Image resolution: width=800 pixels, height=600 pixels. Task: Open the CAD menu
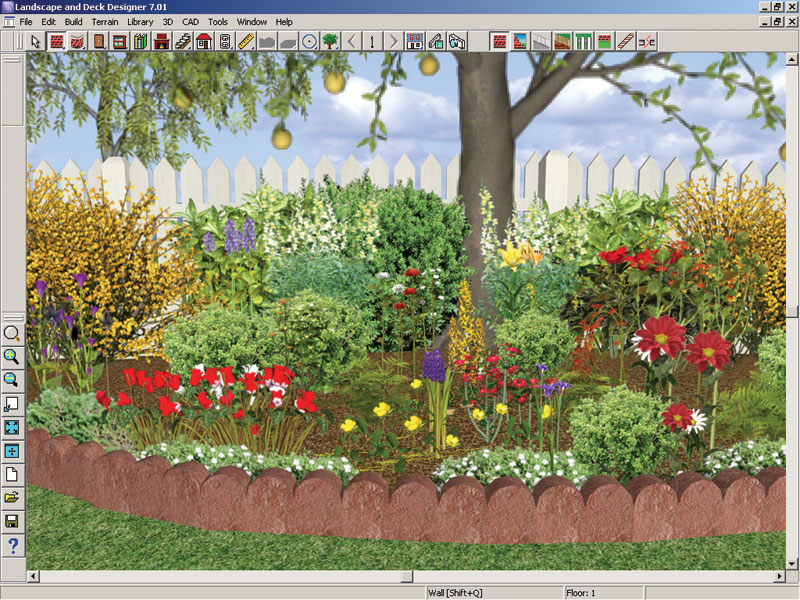point(190,21)
